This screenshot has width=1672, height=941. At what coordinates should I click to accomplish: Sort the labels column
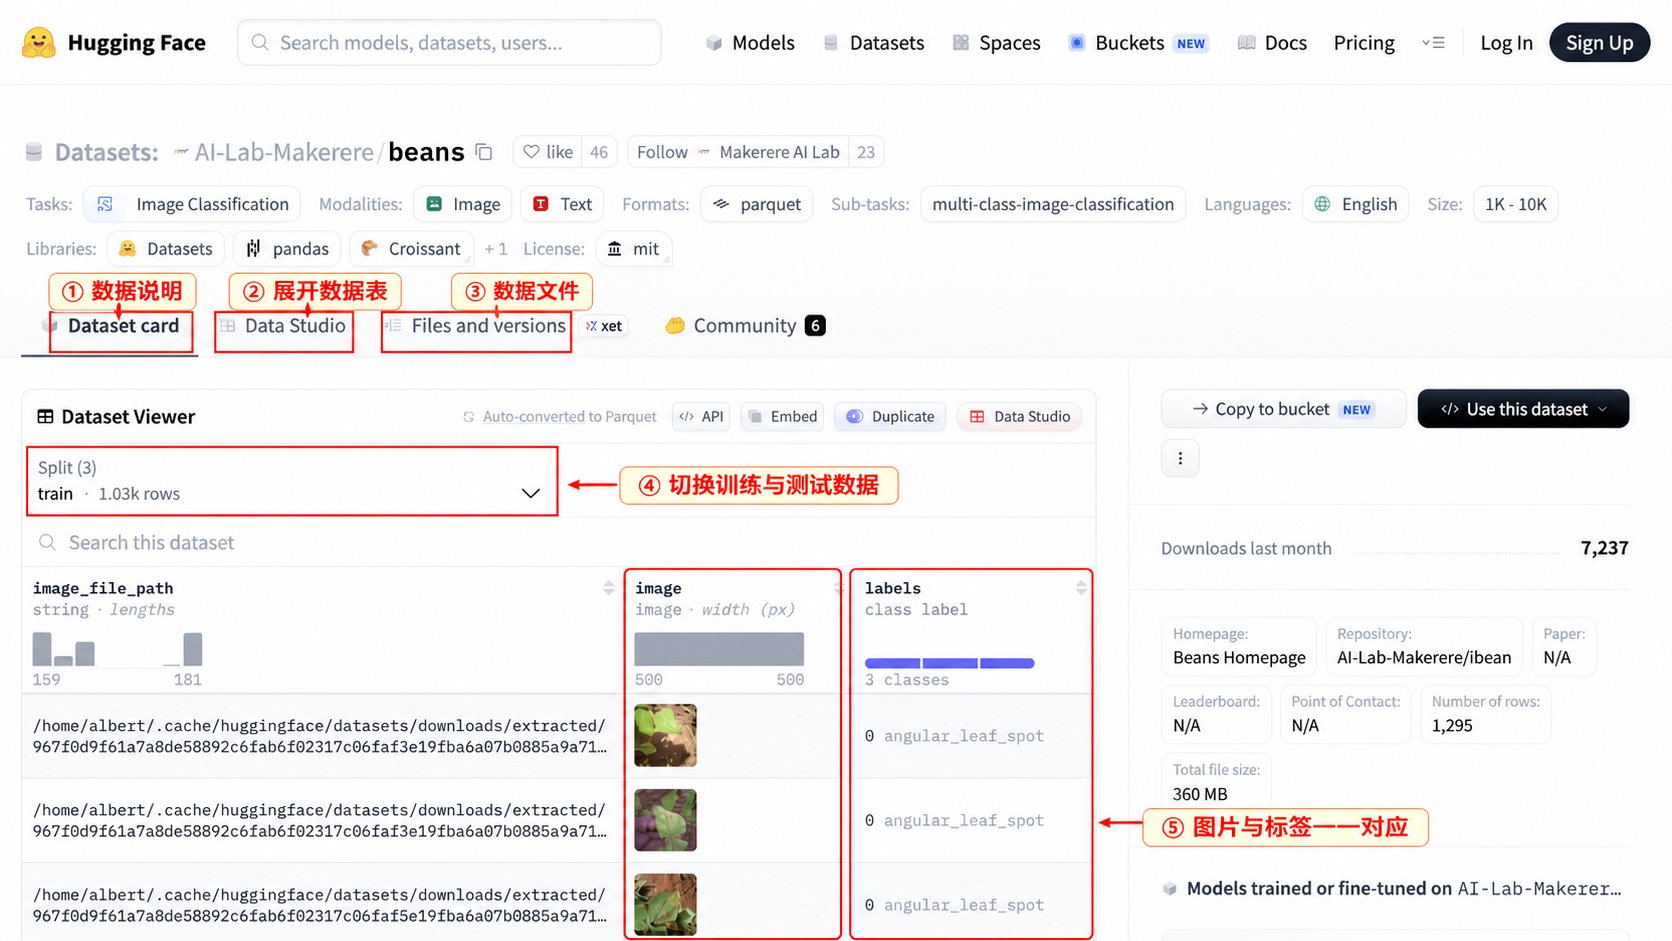coord(1080,588)
